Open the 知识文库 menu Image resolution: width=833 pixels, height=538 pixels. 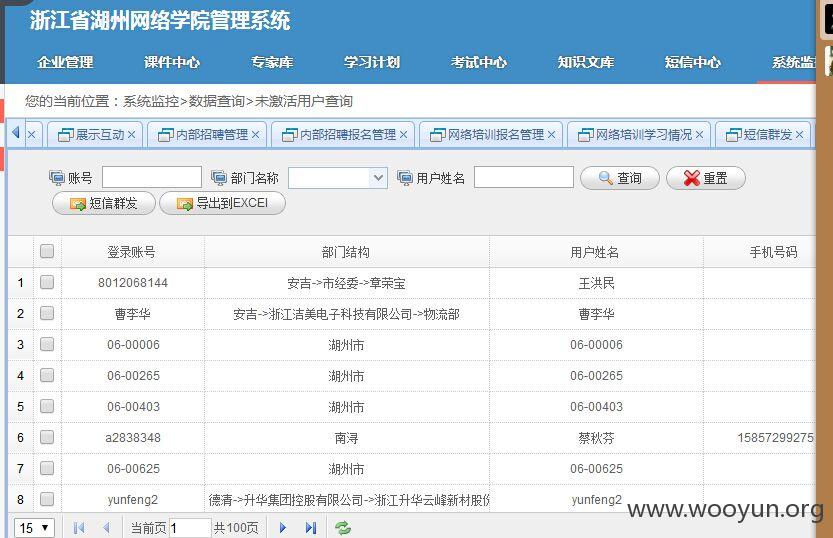[x=586, y=62]
